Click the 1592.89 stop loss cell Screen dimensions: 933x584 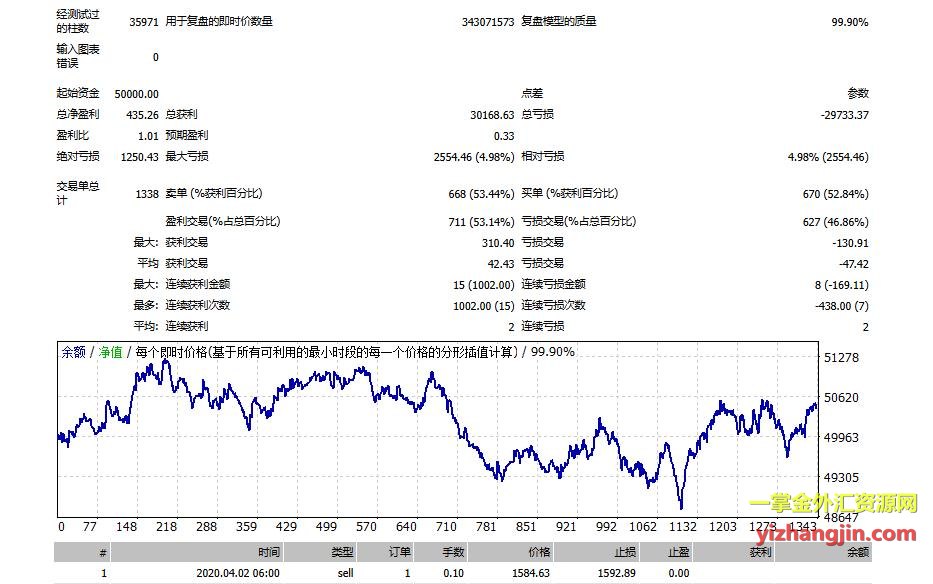612,573
